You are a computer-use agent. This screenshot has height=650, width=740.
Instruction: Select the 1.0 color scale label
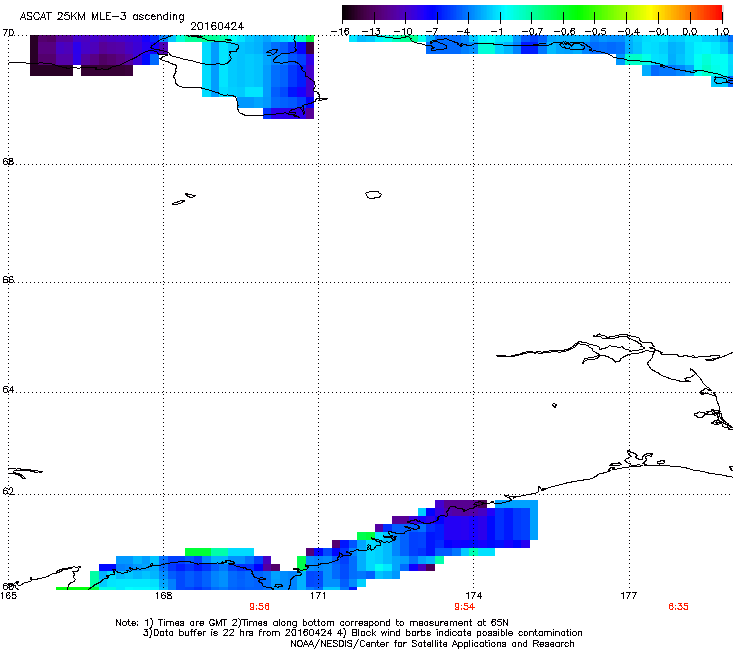(x=722, y=32)
